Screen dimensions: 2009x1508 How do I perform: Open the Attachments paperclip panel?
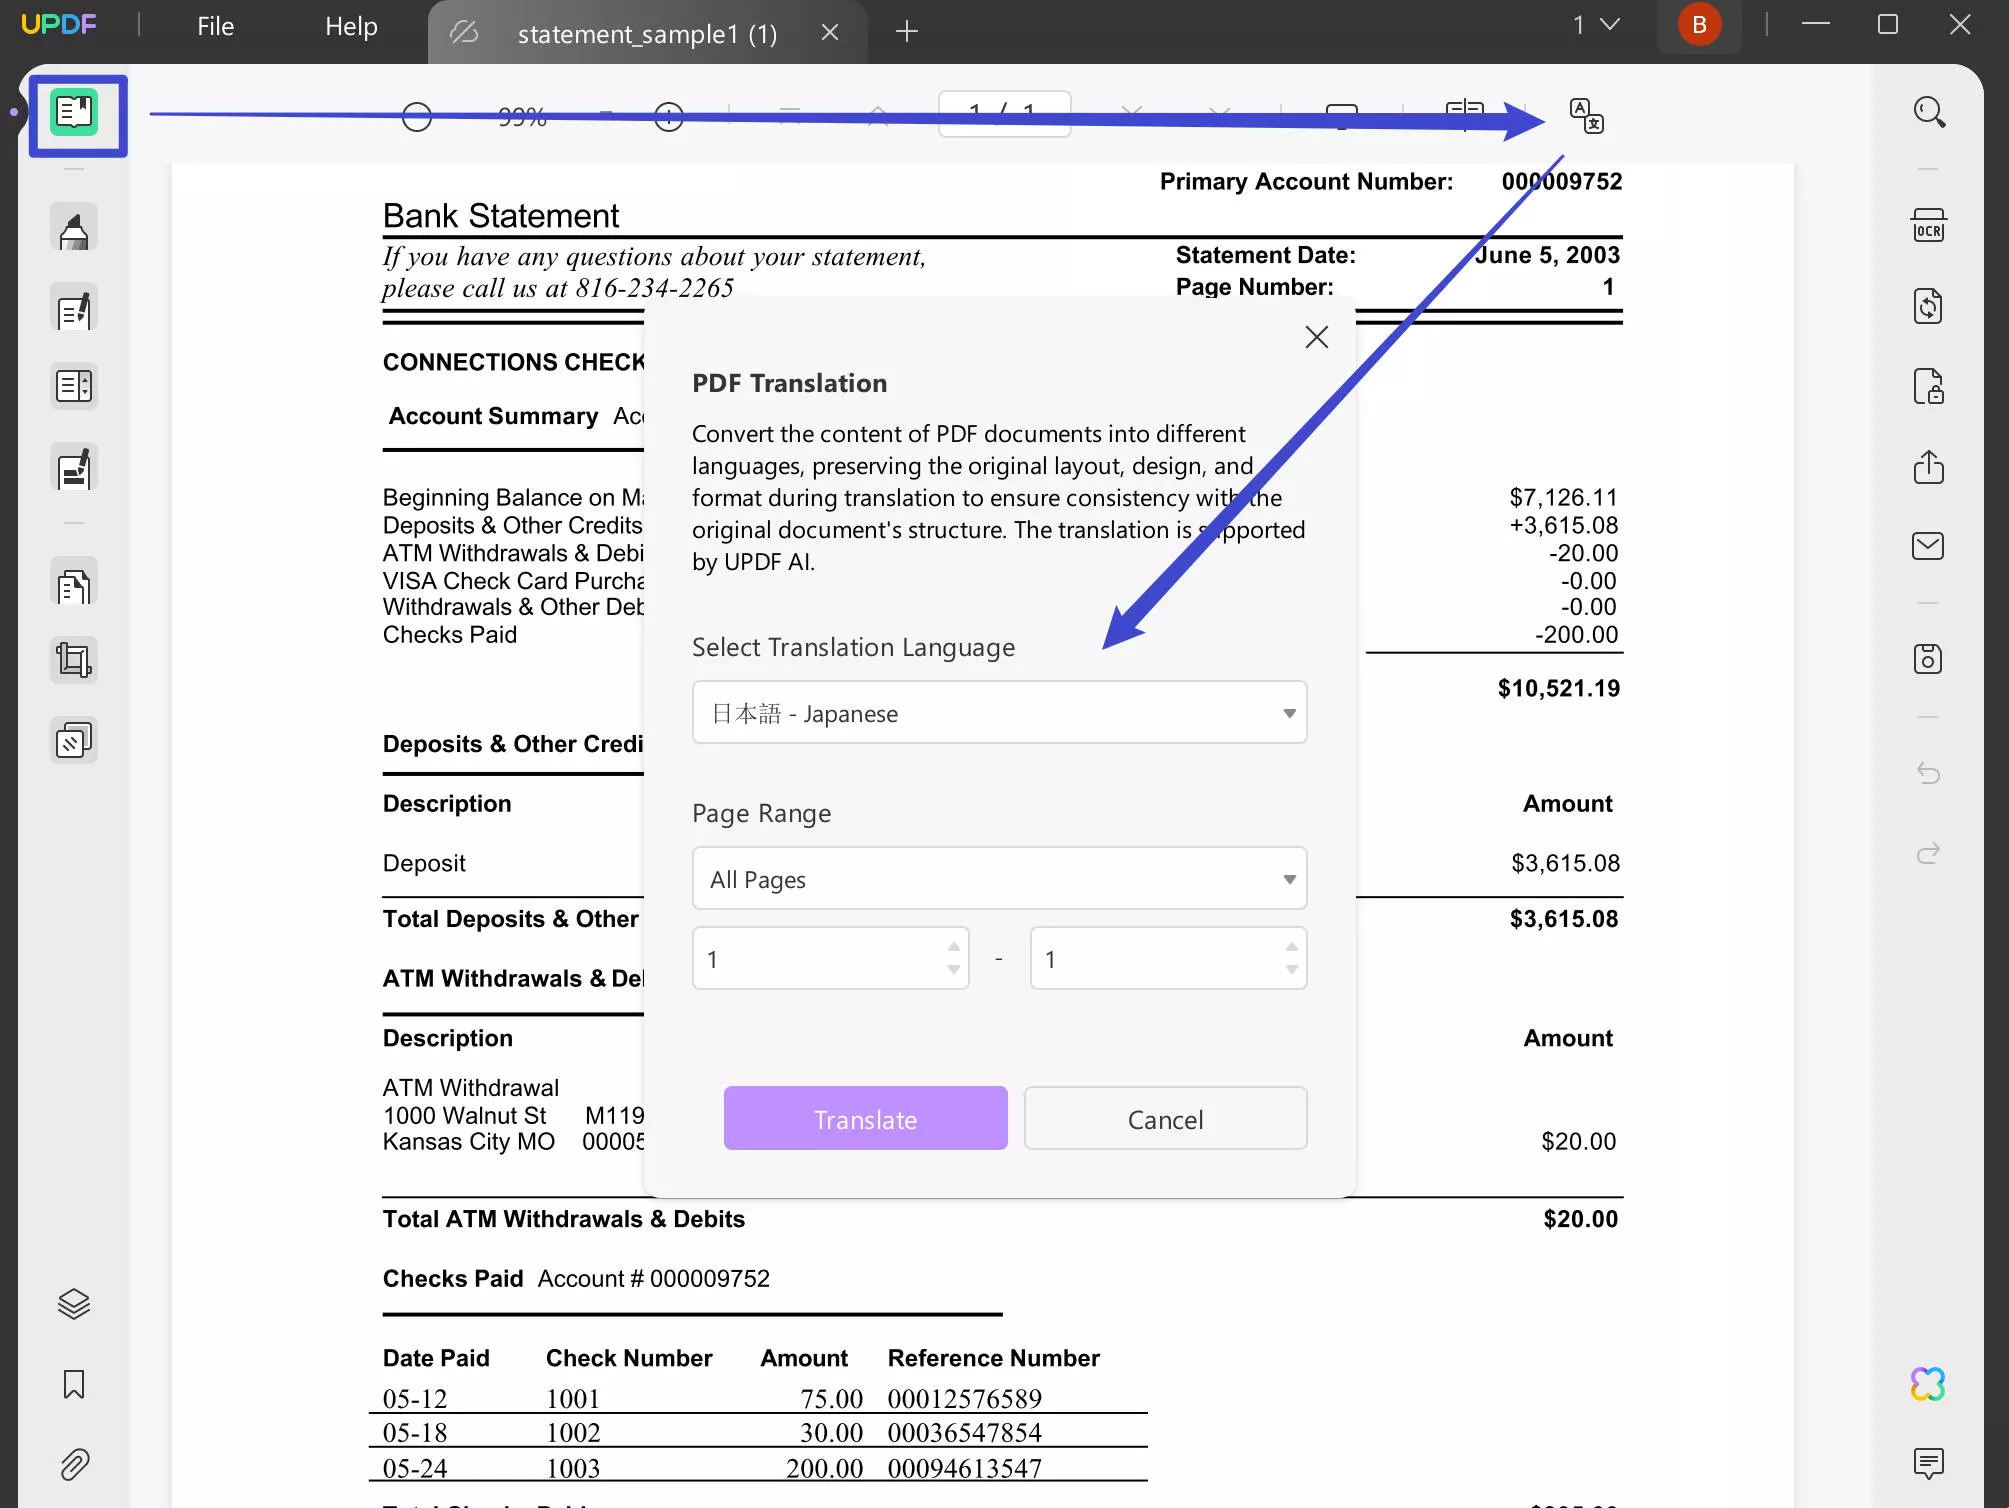coord(74,1465)
